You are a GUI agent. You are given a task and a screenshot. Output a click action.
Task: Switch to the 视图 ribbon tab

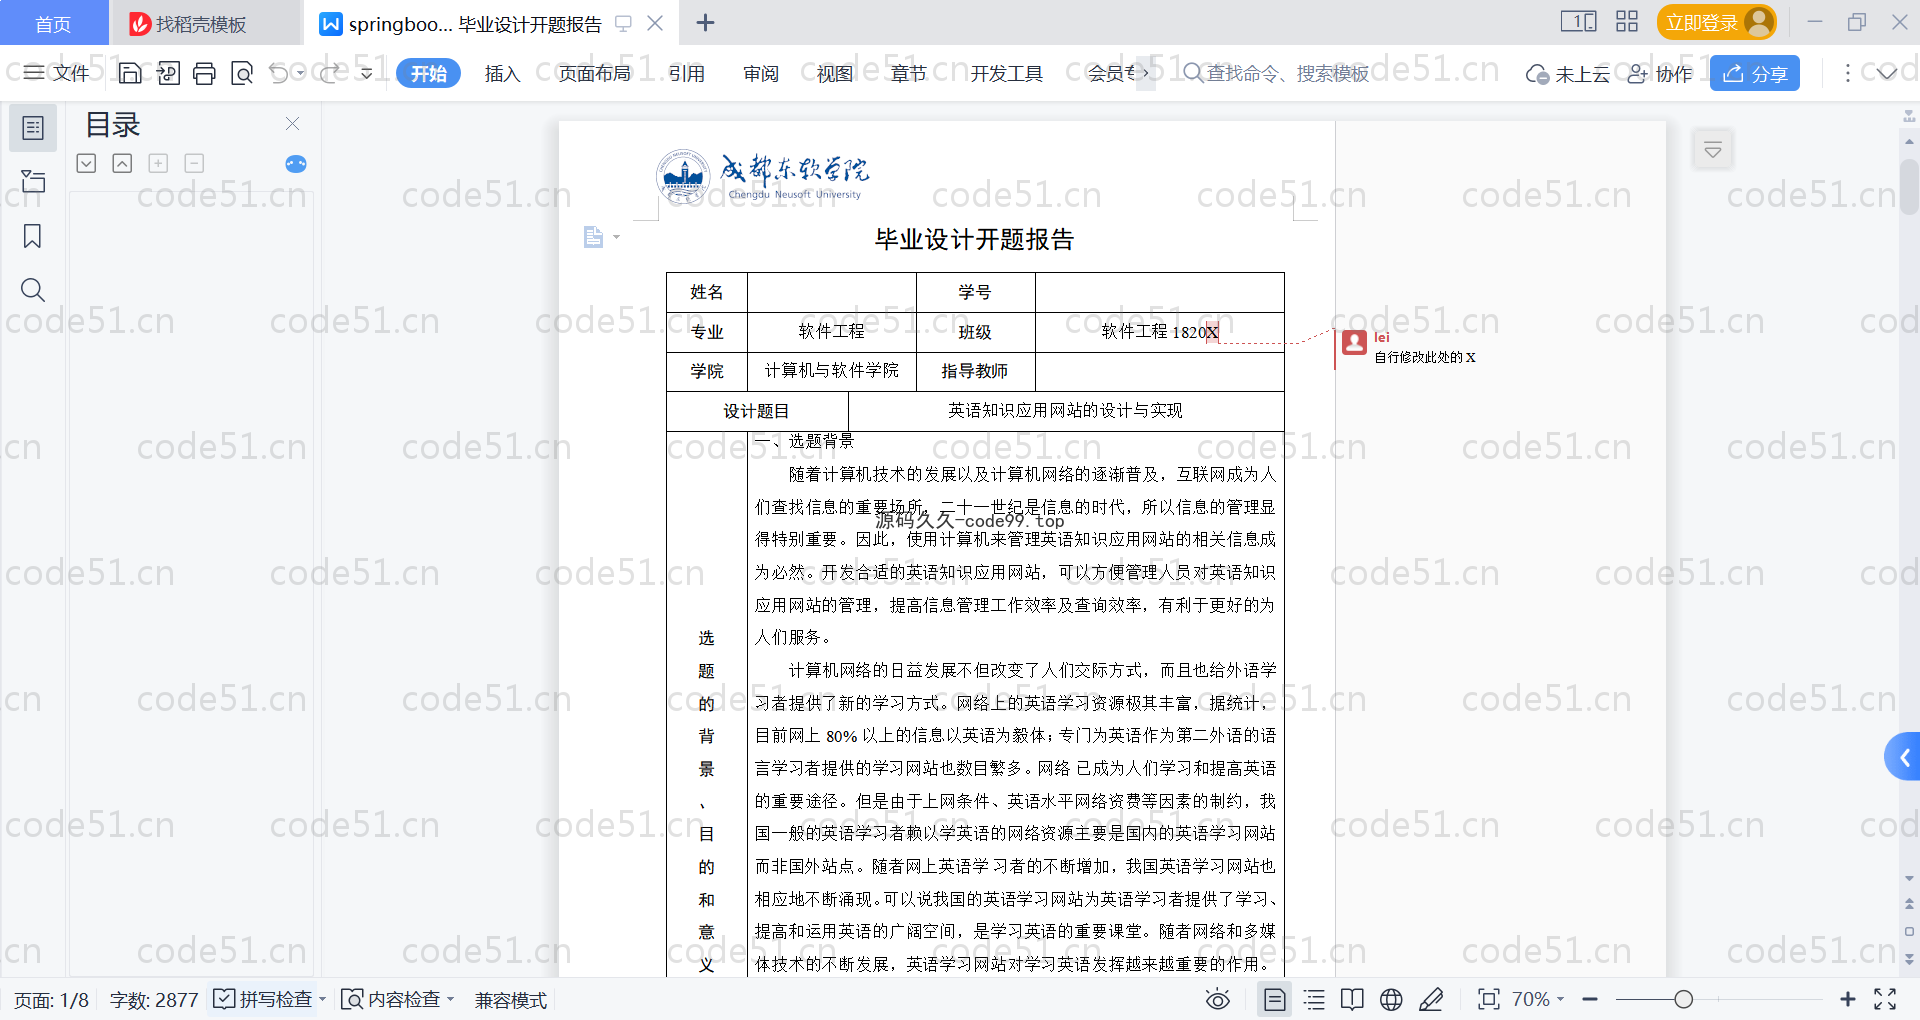tap(835, 73)
